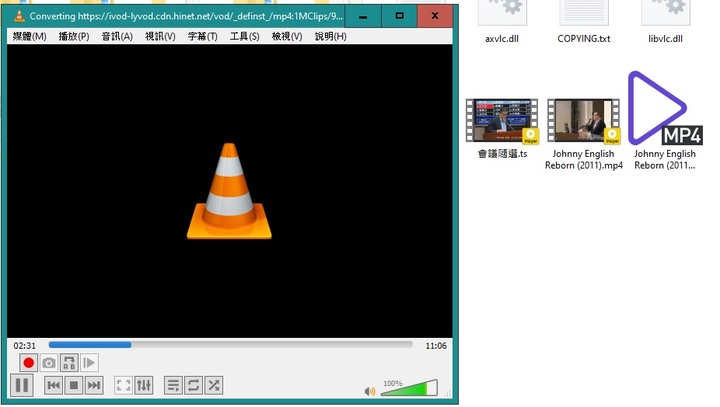The height and width of the screenshot is (407, 720).
Task: Minimize the VLC window
Action: click(363, 16)
